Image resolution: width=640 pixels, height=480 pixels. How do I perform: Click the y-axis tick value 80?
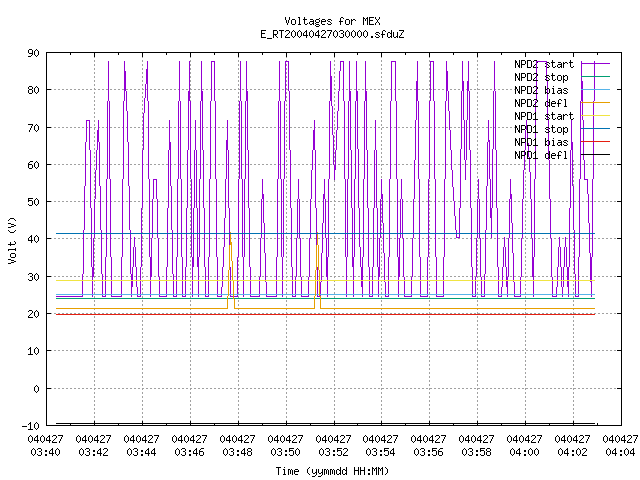point(33,90)
